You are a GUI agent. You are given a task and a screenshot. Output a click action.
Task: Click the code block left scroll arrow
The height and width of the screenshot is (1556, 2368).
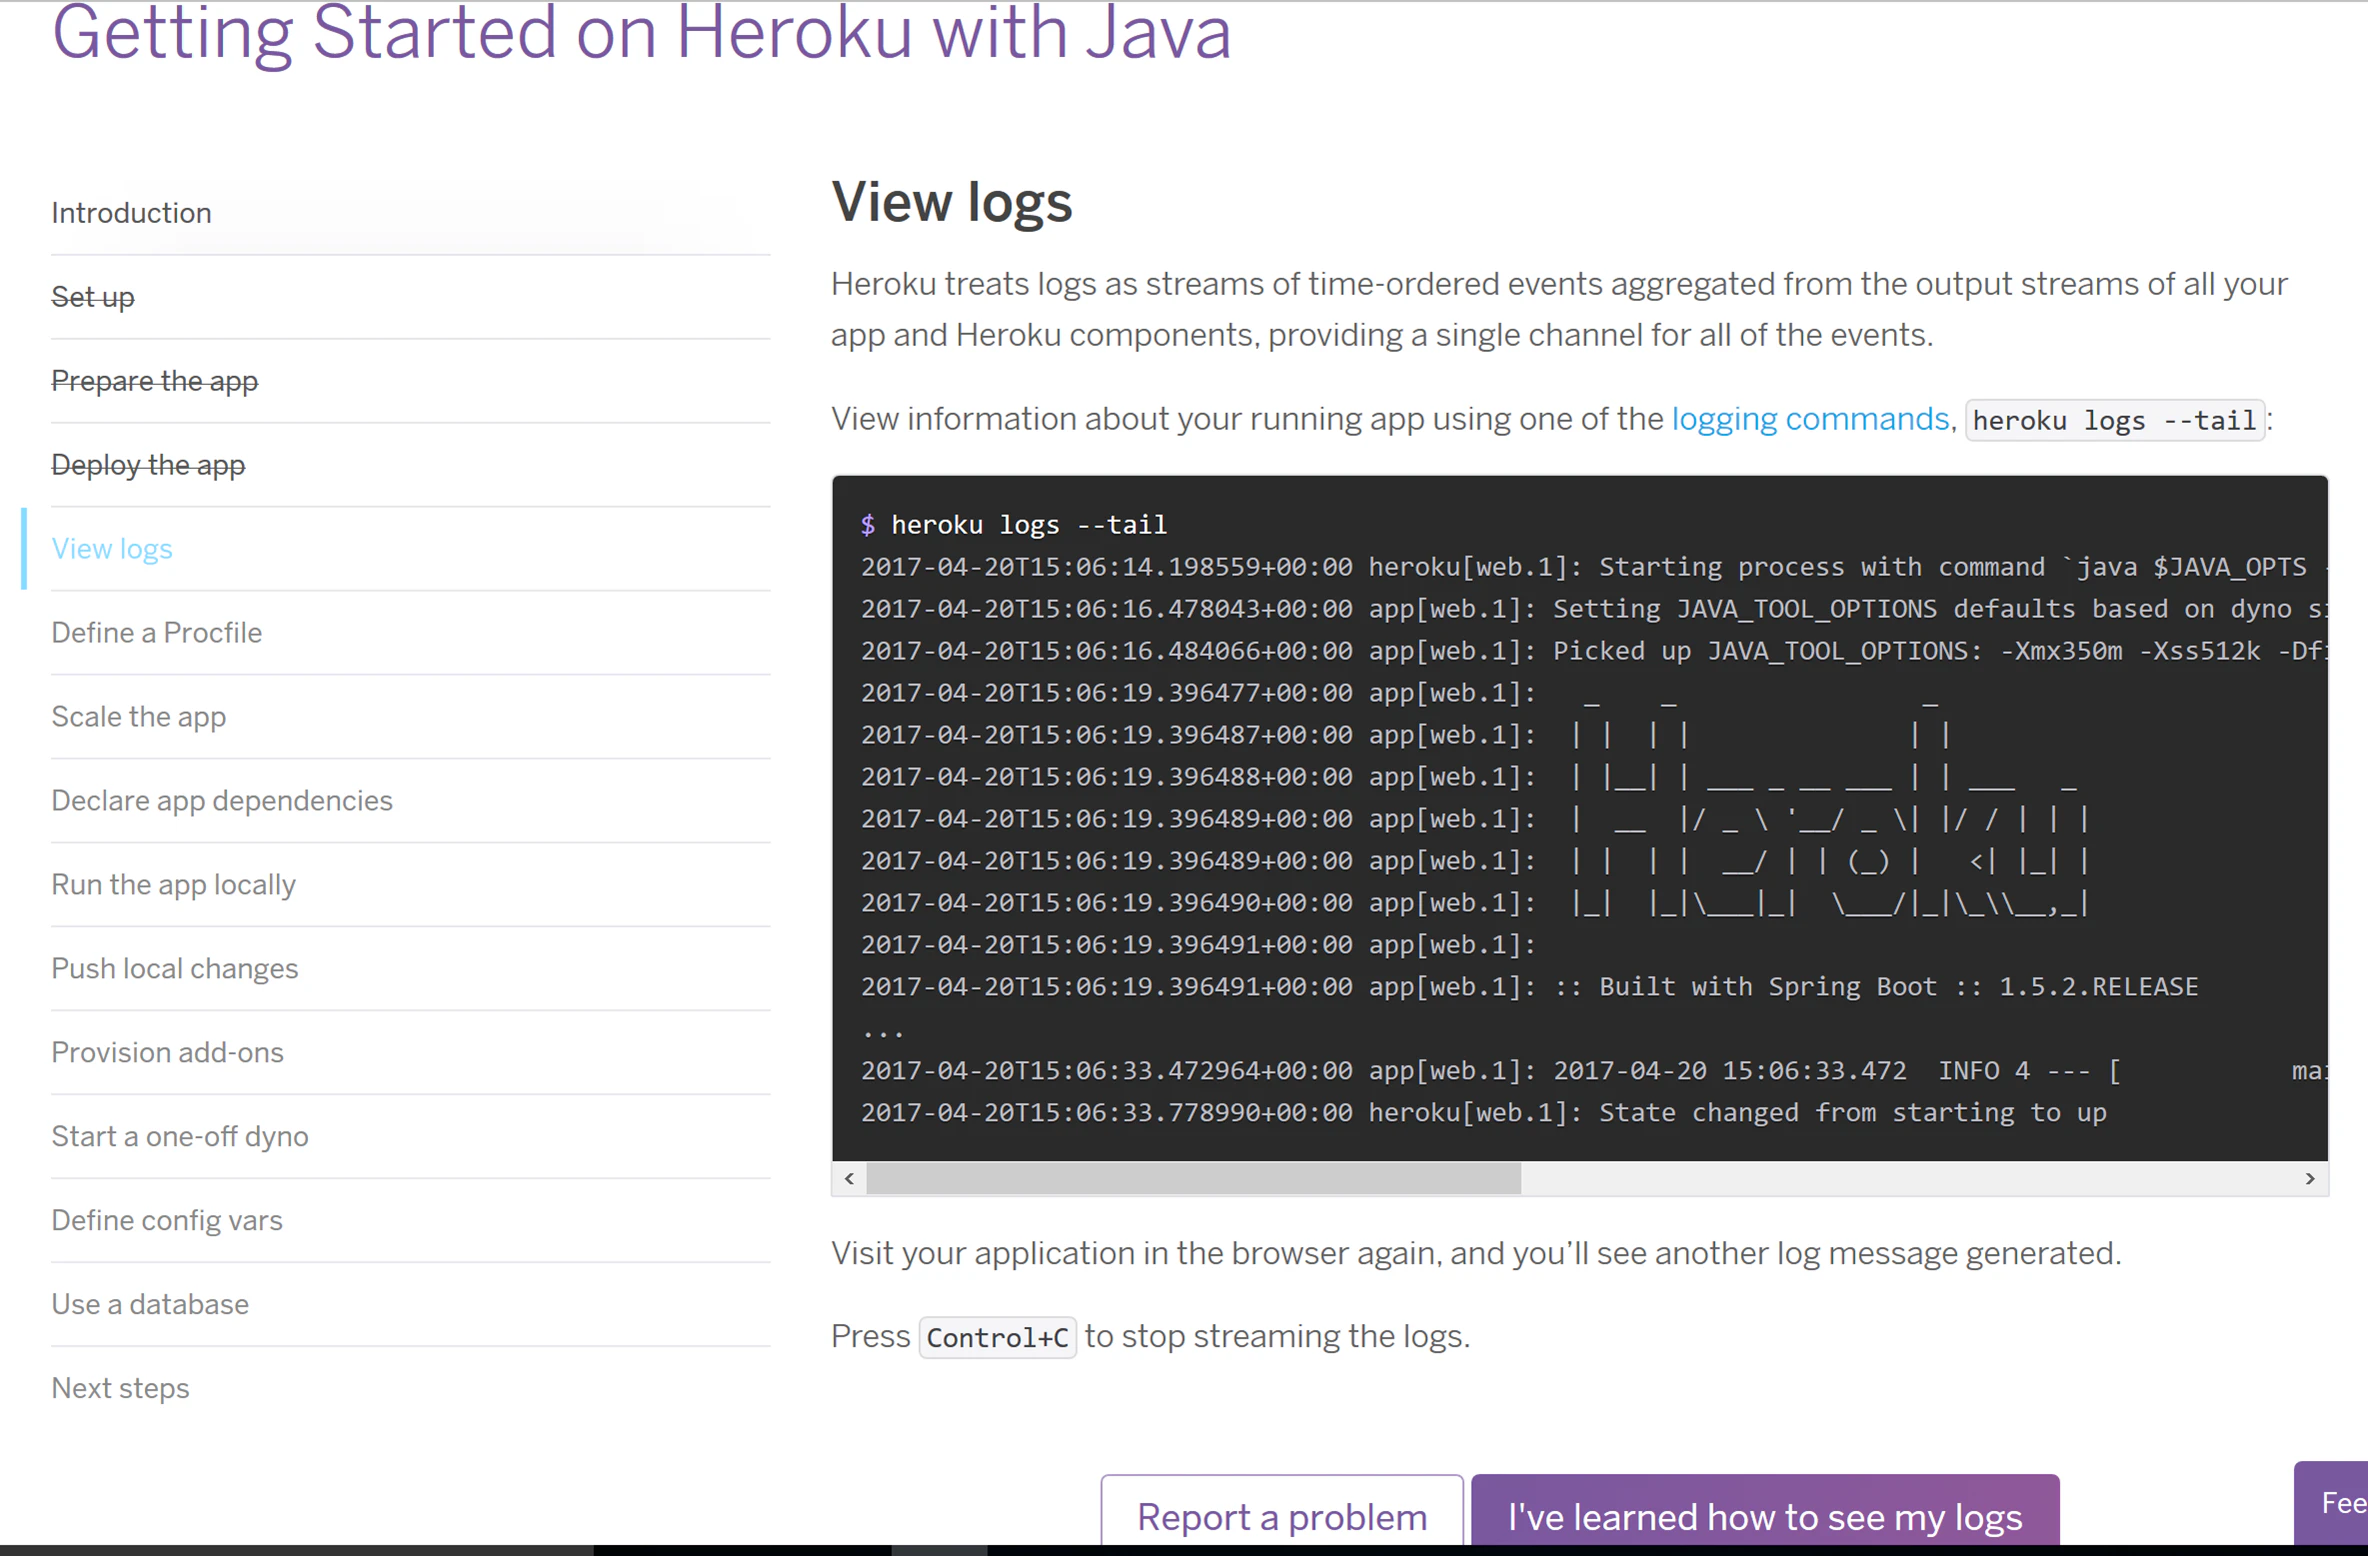coord(849,1179)
